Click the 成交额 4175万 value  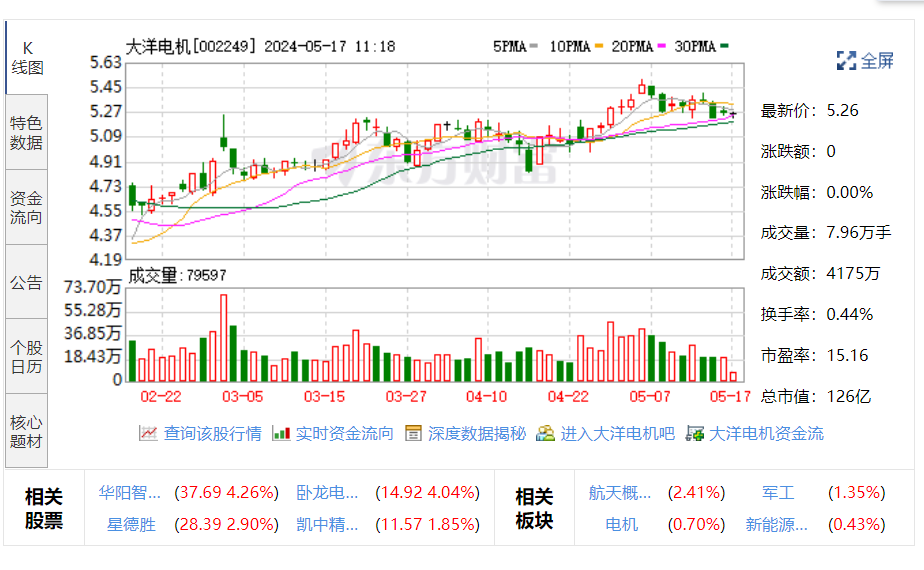[x=853, y=274]
